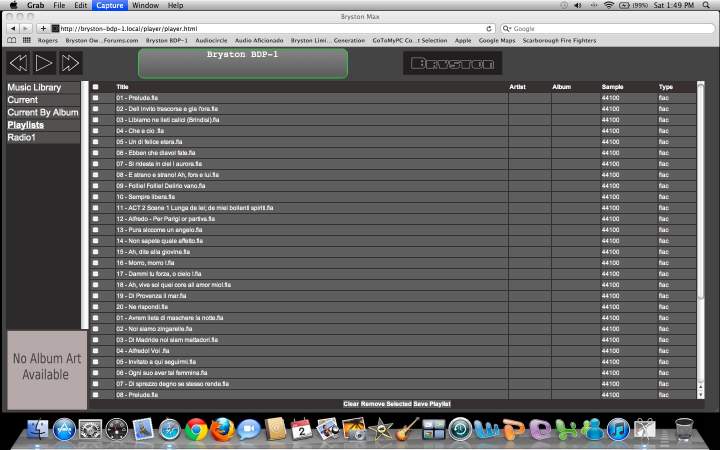This screenshot has height=450, width=720.
Task: Open the volume control in menu bar
Action: click(x=578, y=5)
